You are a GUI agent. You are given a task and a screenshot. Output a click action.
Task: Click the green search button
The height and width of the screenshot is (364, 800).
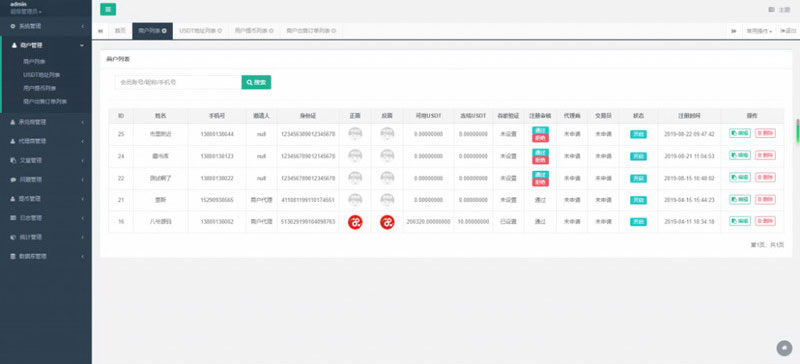pos(256,82)
